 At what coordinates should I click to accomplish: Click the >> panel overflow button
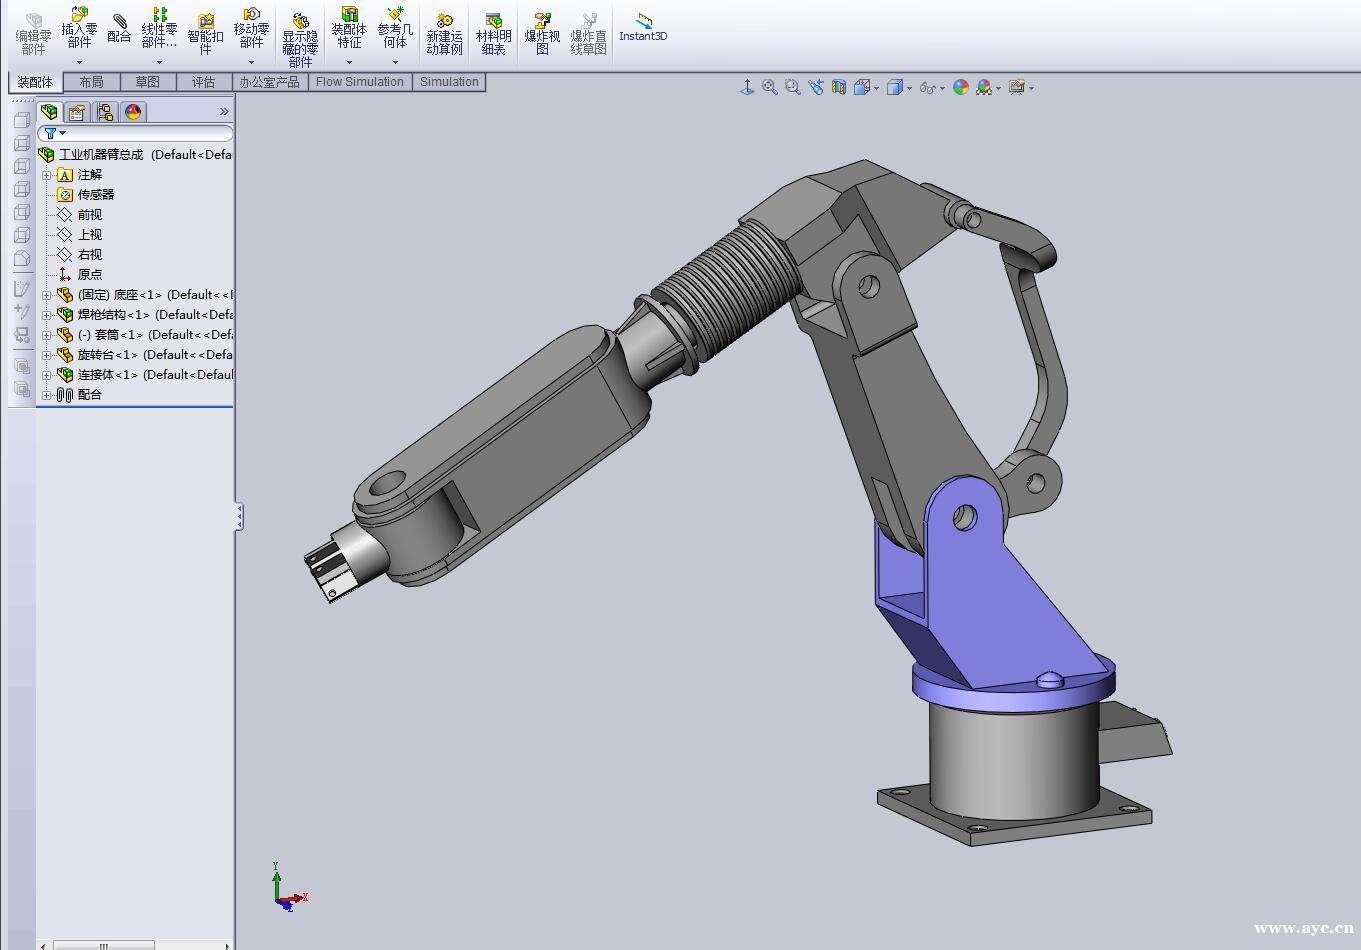(224, 111)
